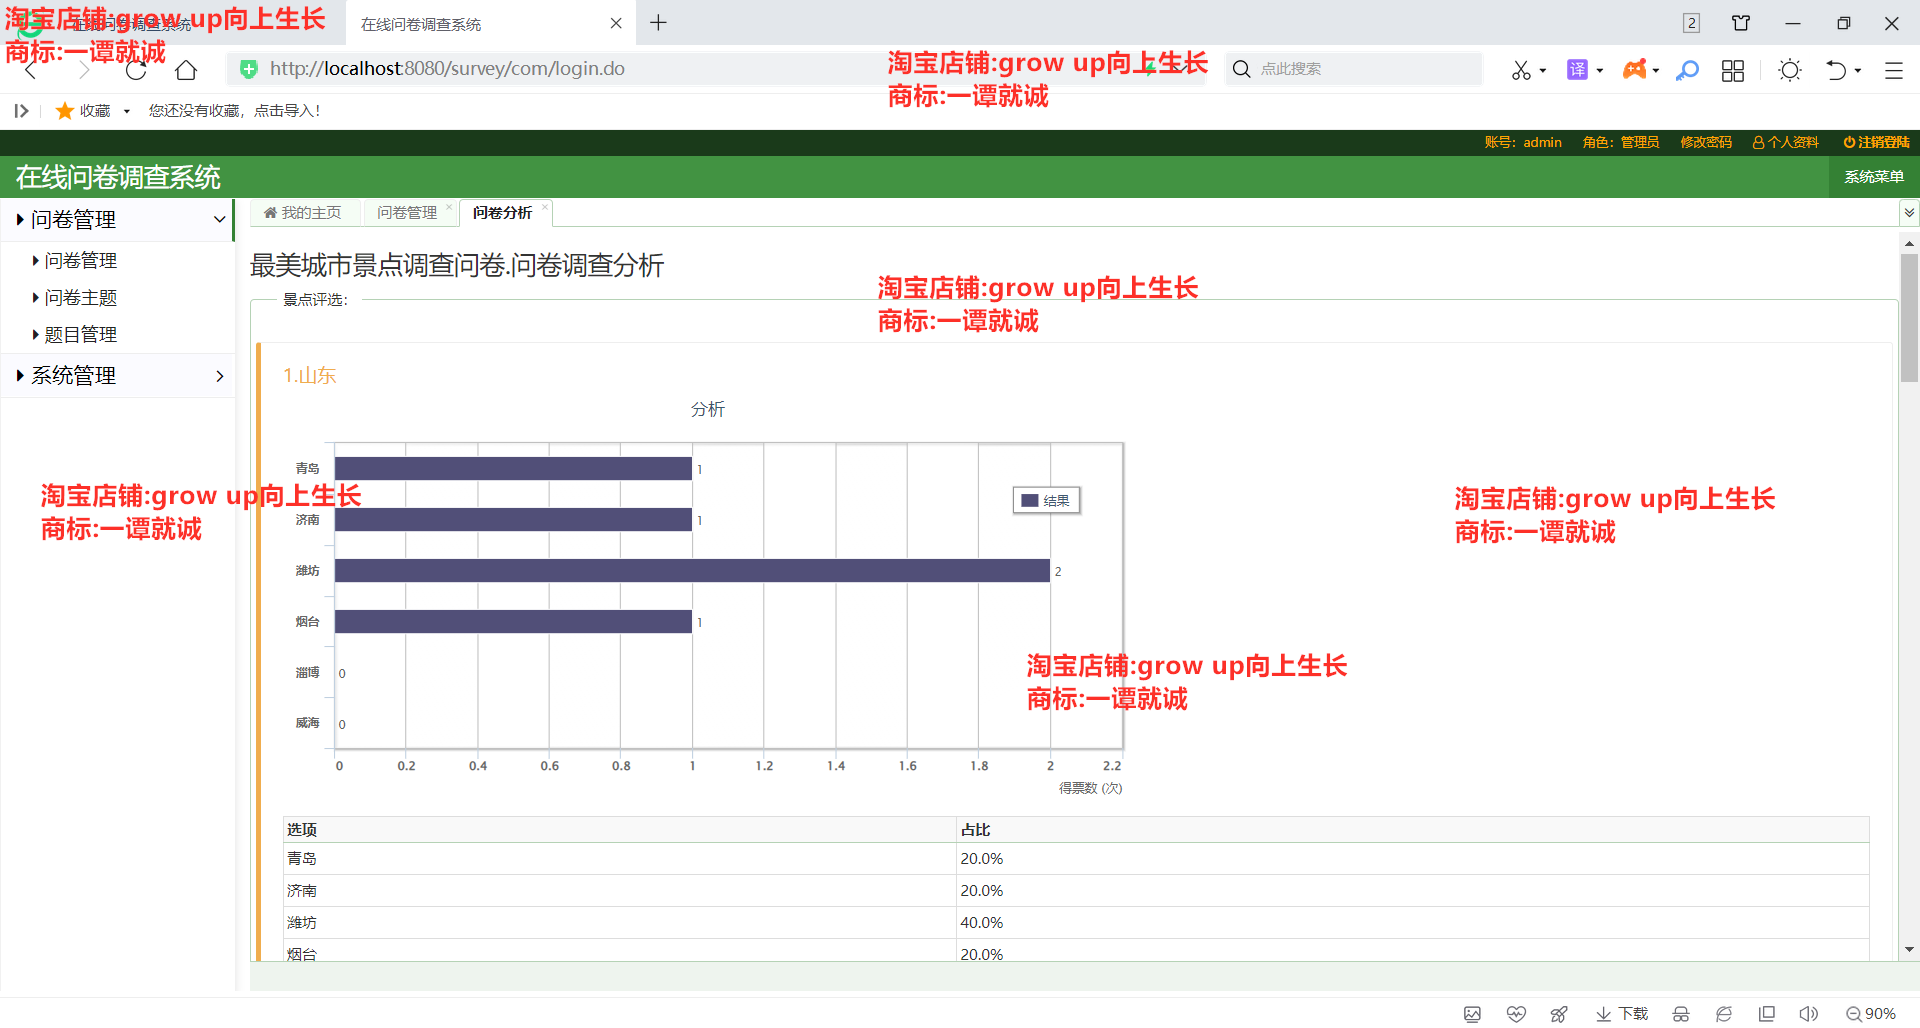Viewport: 1920px width, 1028px height.
Task: Switch to the 我的主页 tab
Action: [304, 212]
